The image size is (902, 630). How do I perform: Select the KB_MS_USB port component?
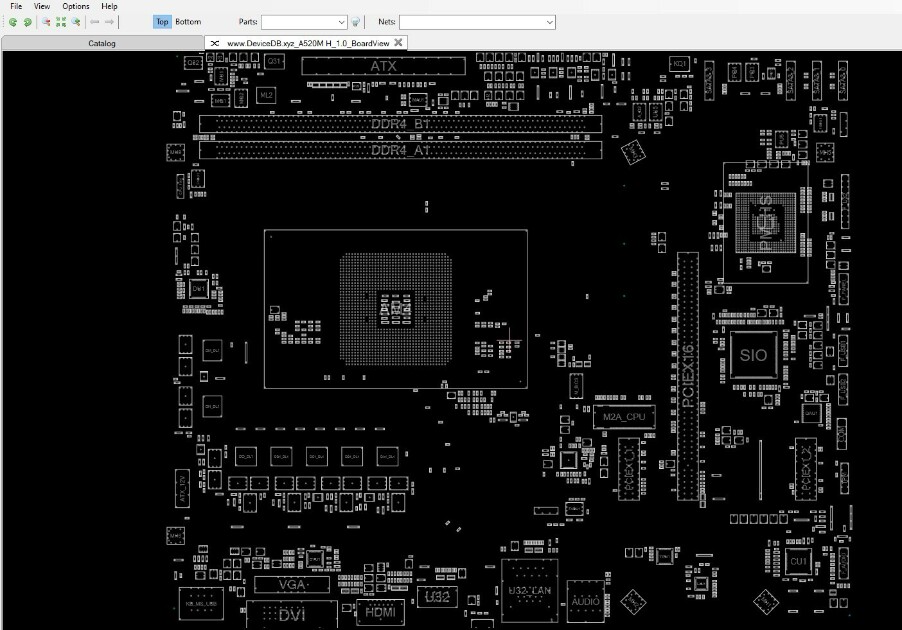201,604
